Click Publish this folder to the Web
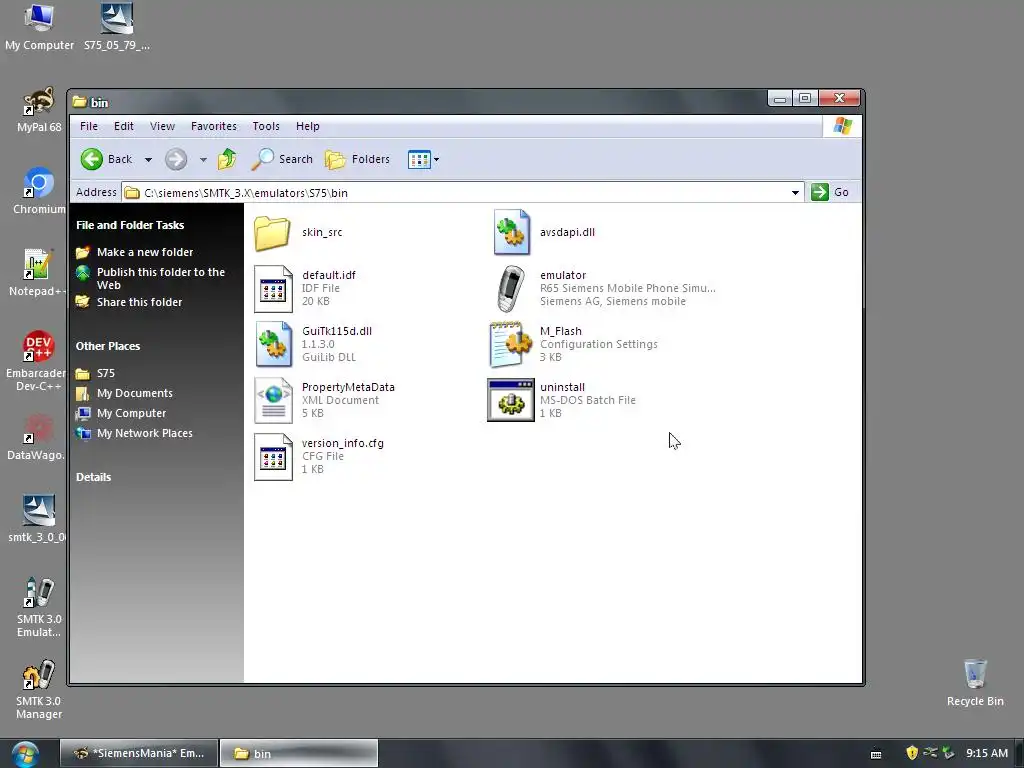 point(161,278)
